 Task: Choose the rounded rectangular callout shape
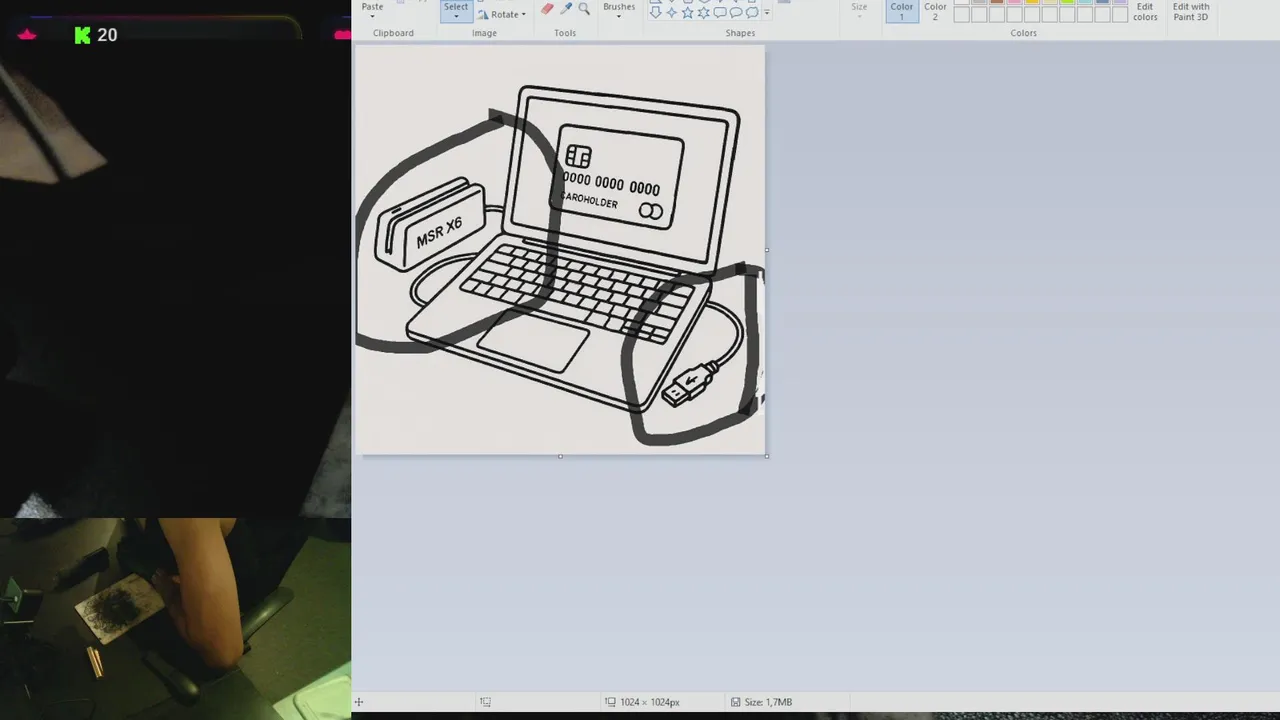pos(720,13)
